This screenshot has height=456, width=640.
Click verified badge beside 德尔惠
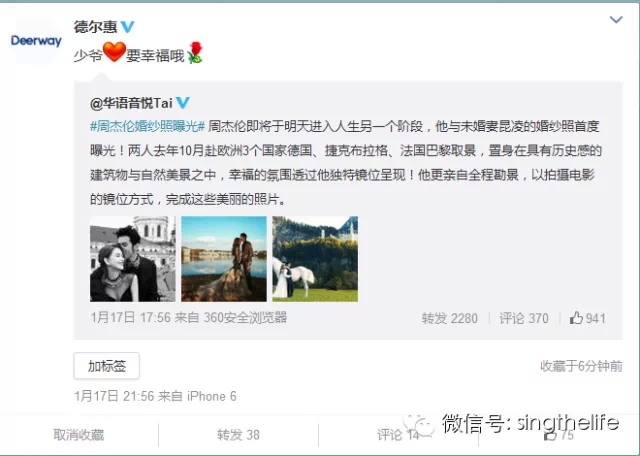pos(127,27)
